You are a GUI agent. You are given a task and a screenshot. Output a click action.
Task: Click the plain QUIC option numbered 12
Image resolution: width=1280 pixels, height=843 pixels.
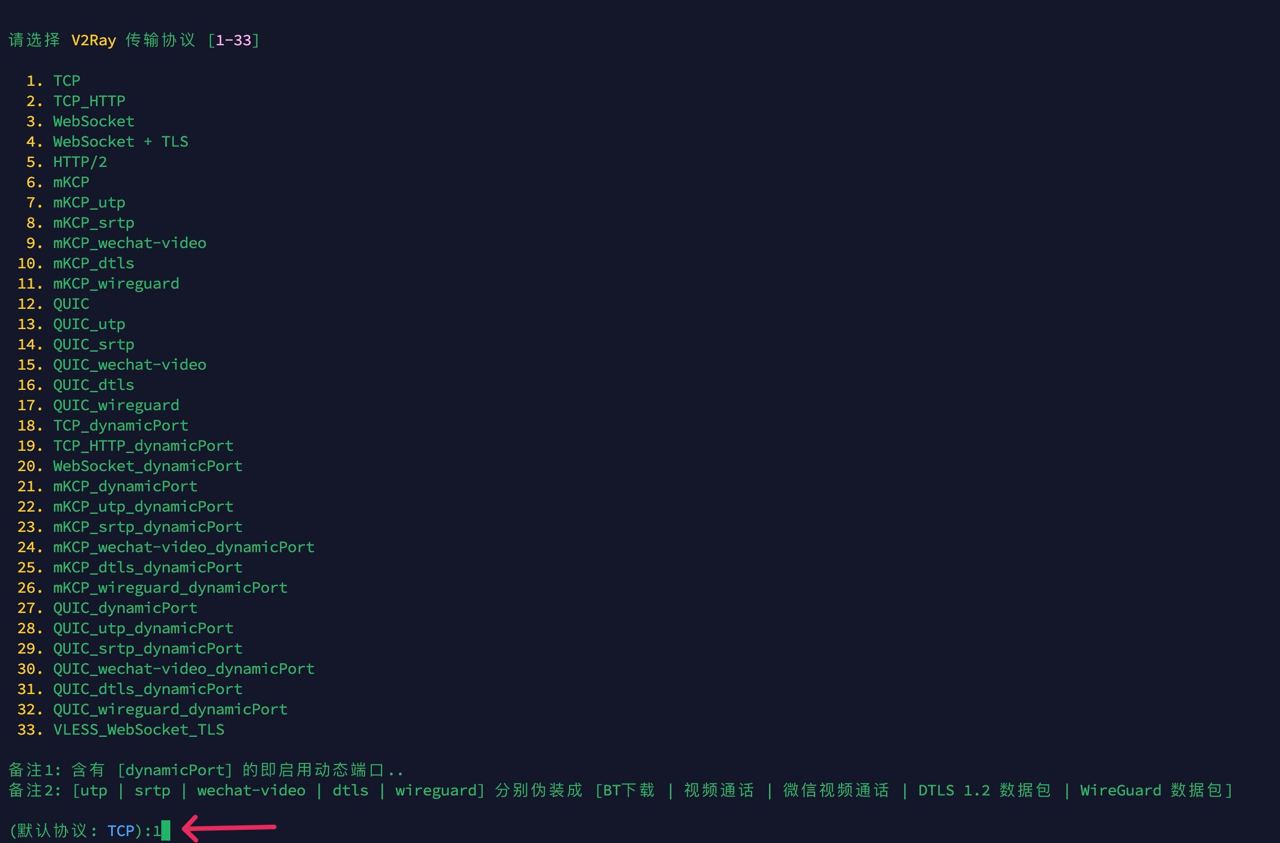[71, 304]
